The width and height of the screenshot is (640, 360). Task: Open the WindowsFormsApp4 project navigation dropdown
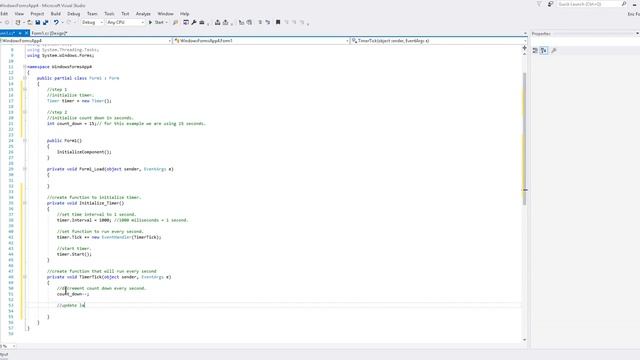click(86, 41)
